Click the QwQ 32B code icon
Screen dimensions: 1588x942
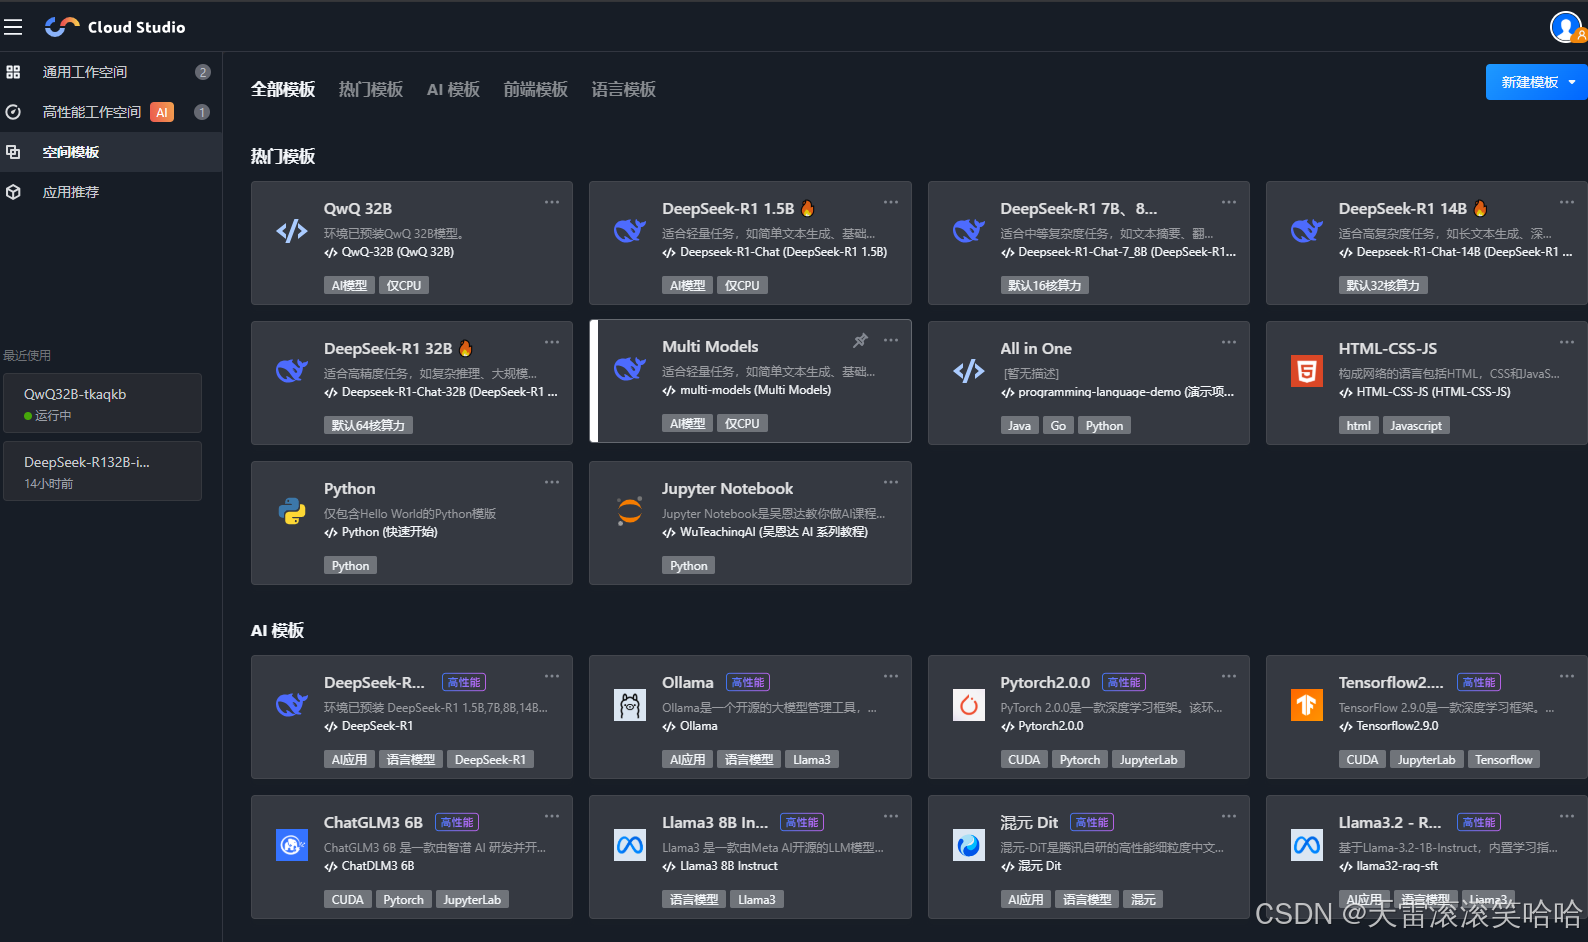pos(292,231)
